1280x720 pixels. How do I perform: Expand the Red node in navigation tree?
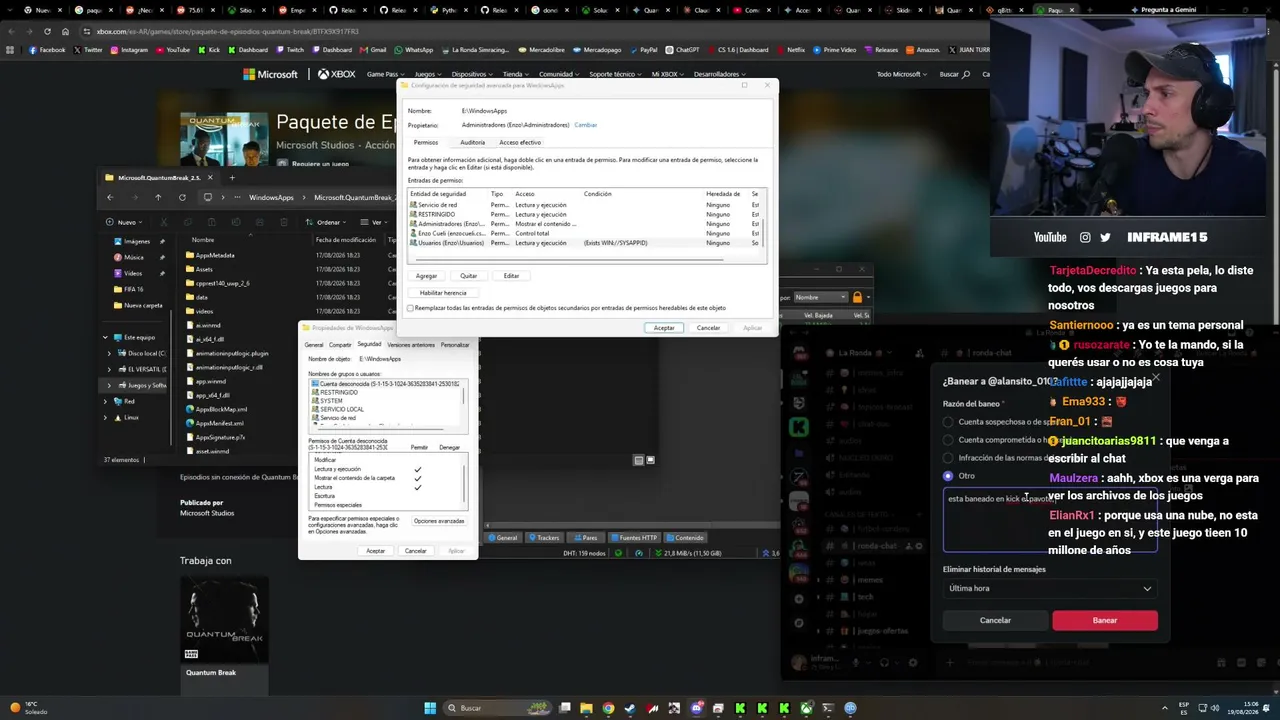click(106, 401)
